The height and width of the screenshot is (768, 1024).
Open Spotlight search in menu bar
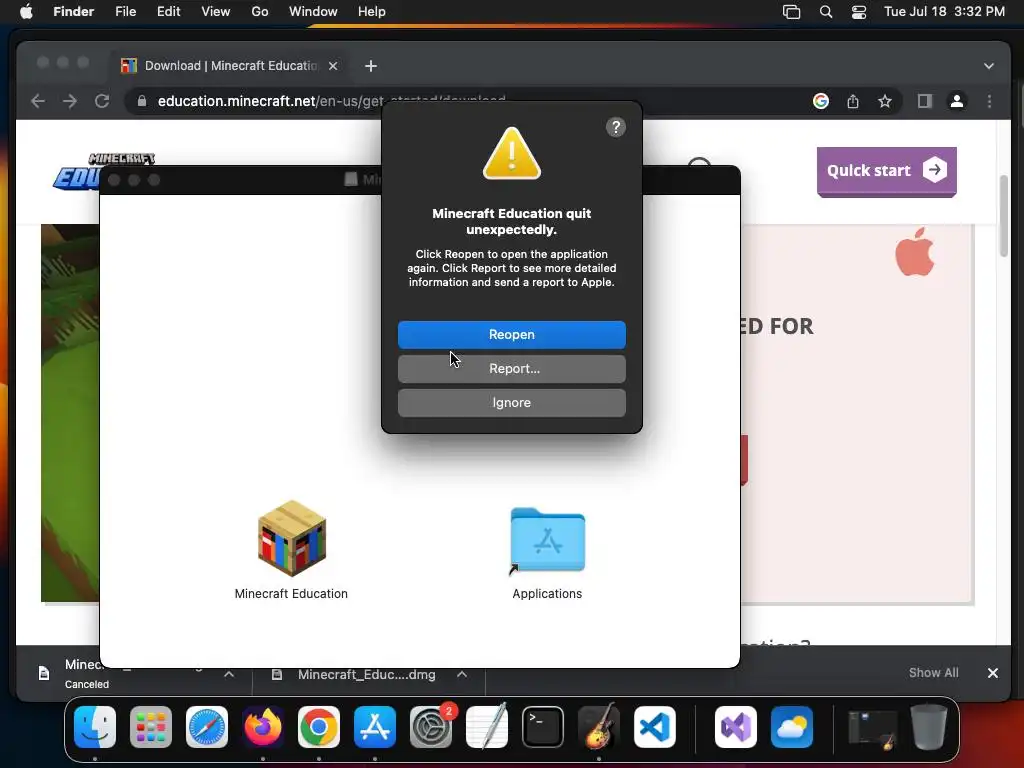pos(825,12)
